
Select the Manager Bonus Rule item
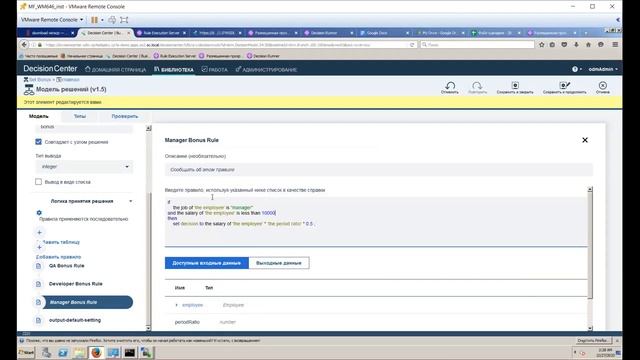point(87,302)
